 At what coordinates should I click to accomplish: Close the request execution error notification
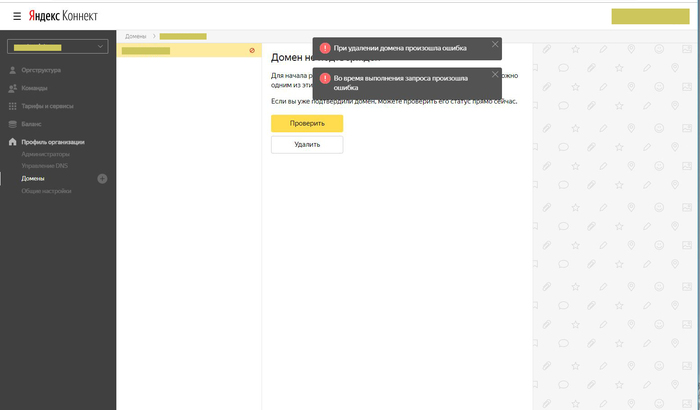point(495,75)
